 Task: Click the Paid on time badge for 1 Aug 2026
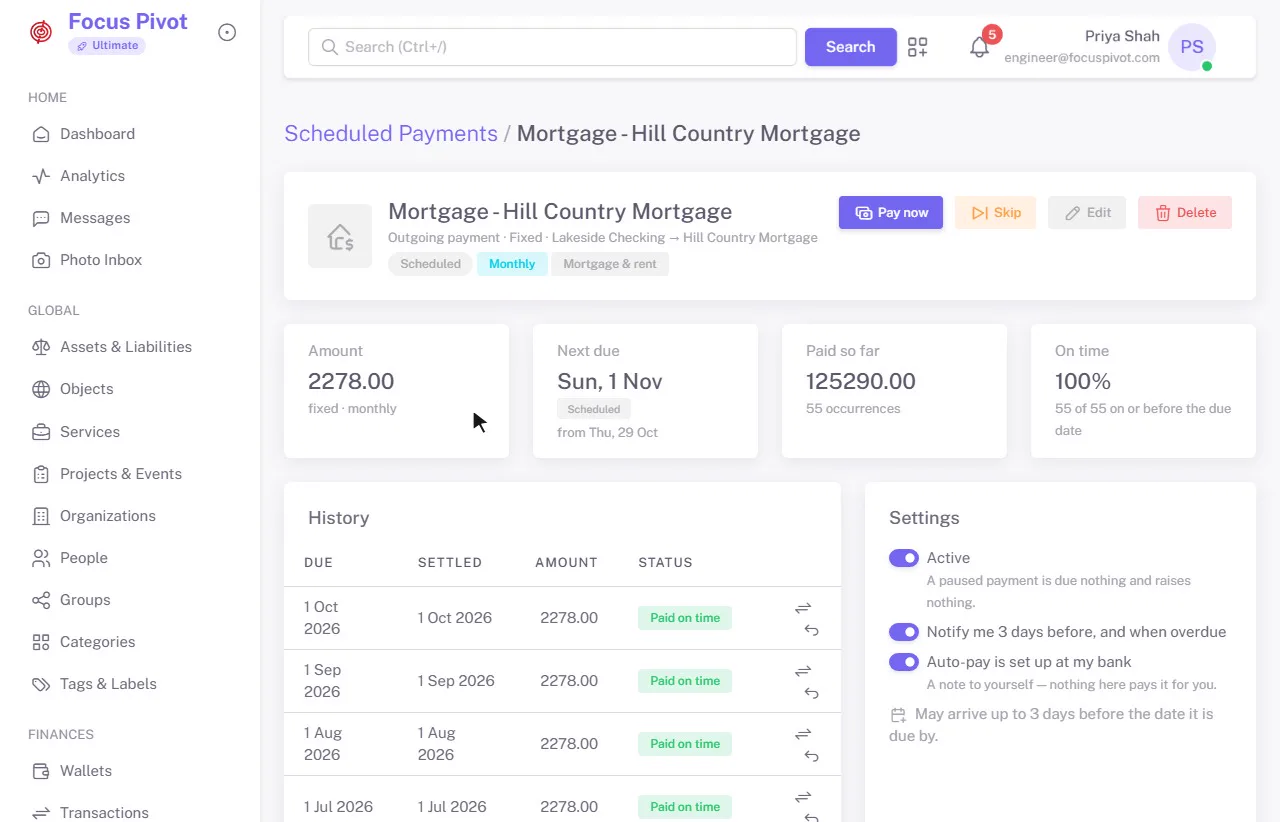685,744
